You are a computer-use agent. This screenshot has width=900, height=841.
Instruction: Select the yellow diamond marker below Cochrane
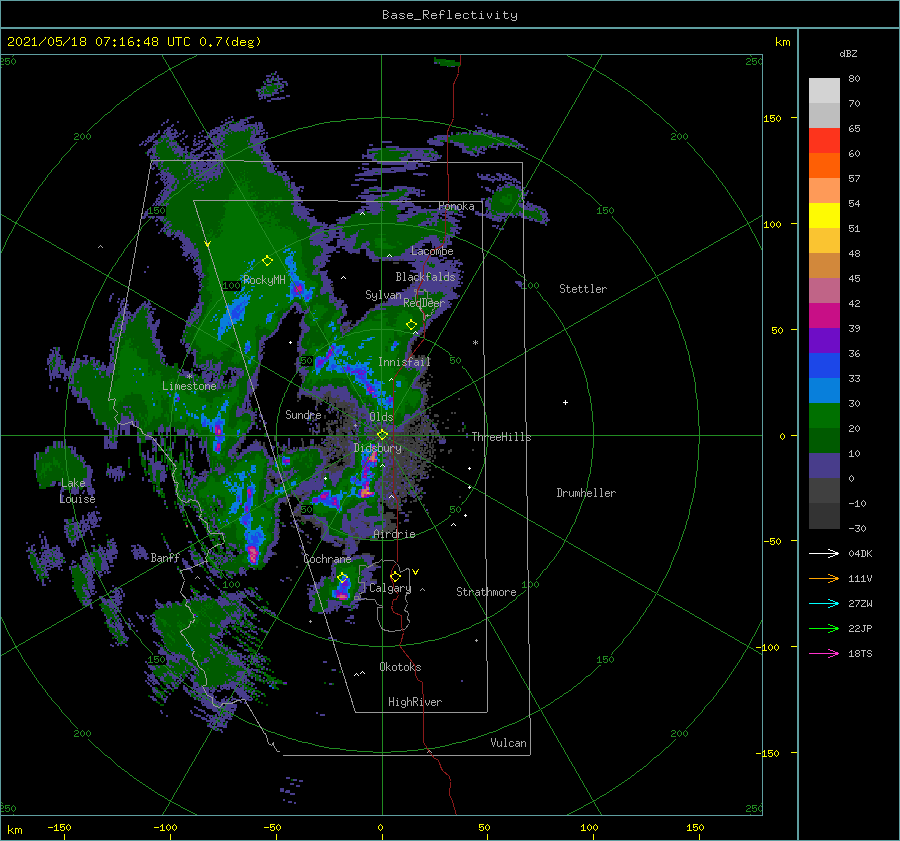(x=342, y=578)
